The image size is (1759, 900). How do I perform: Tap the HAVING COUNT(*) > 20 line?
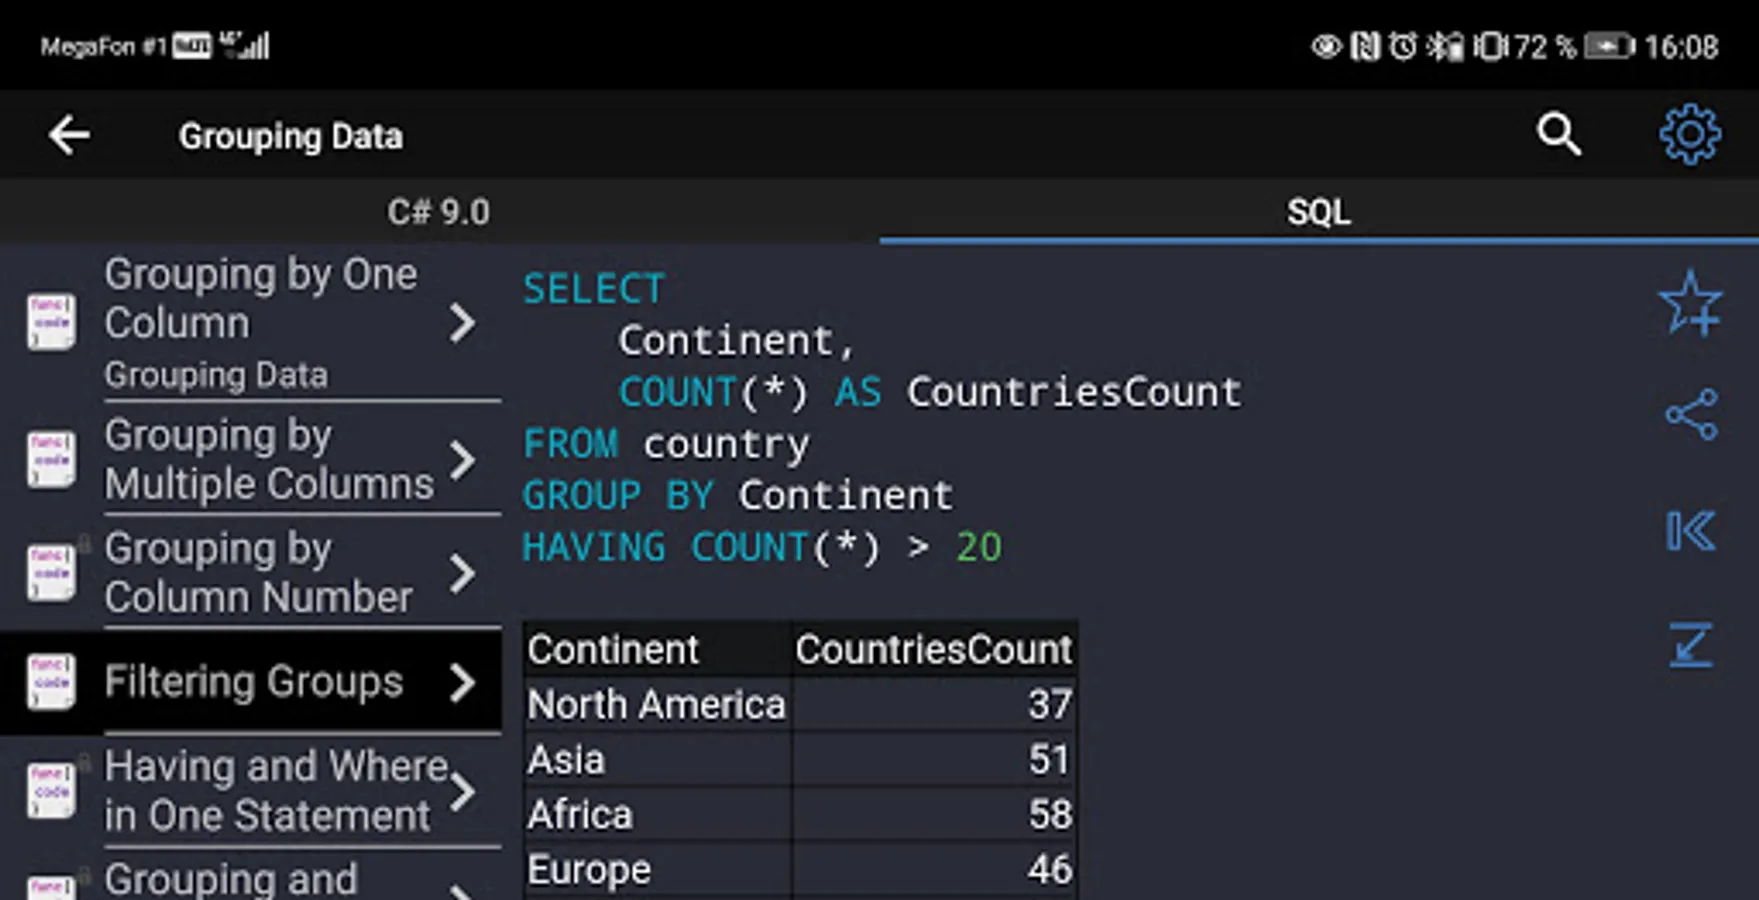tap(762, 548)
